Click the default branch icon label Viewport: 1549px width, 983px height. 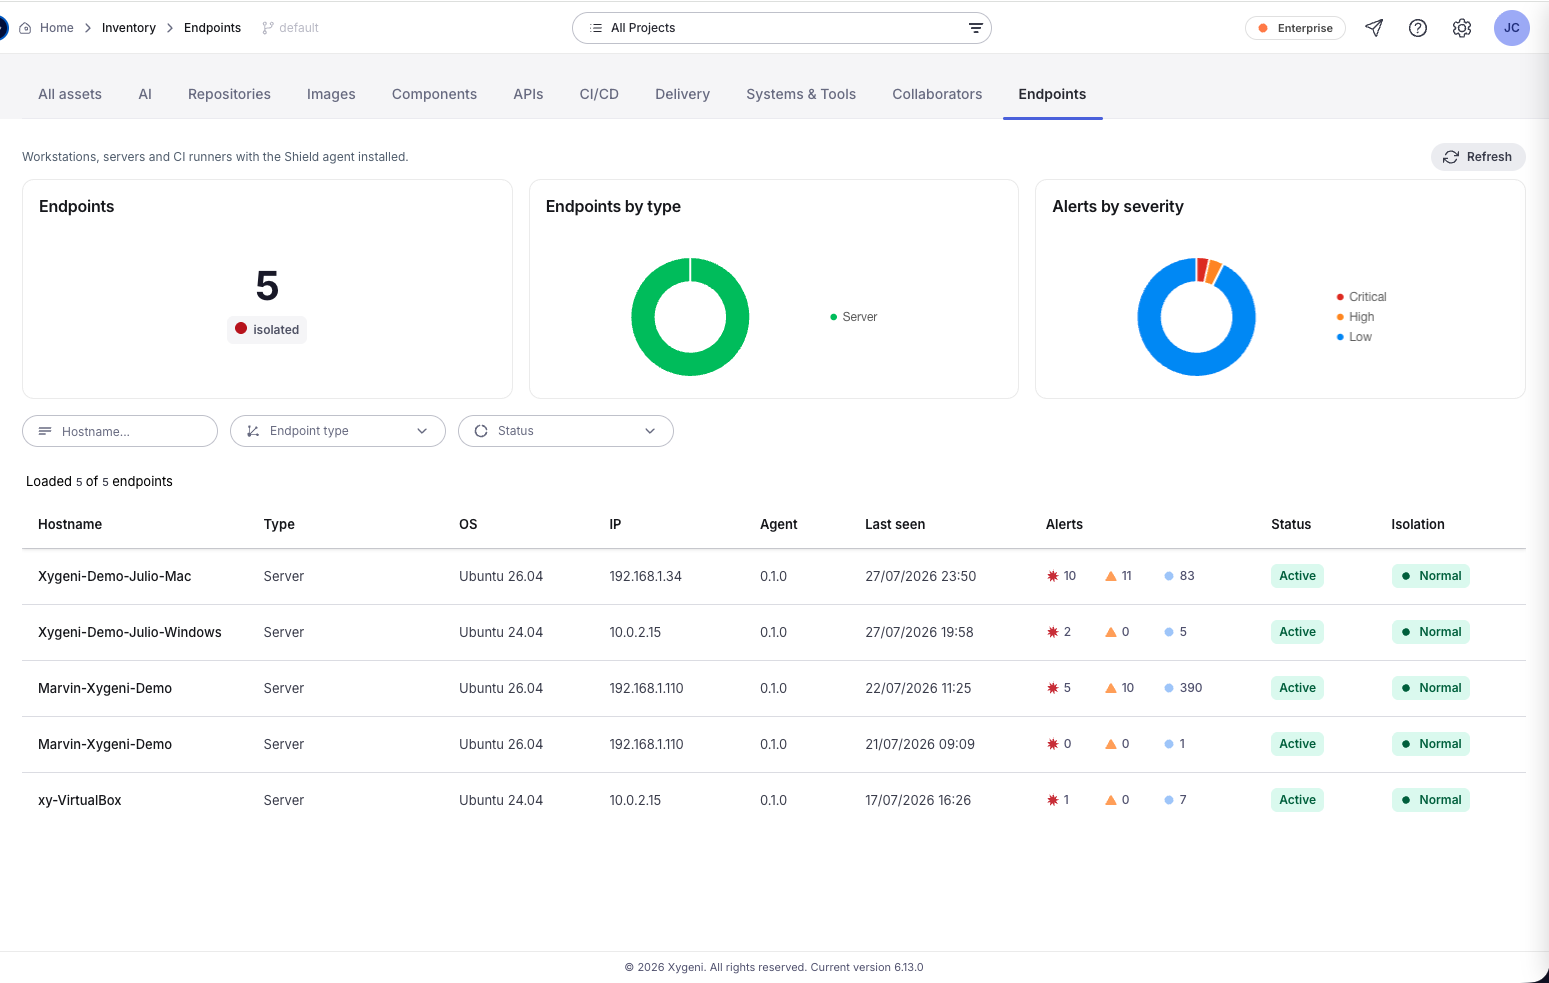coord(290,28)
